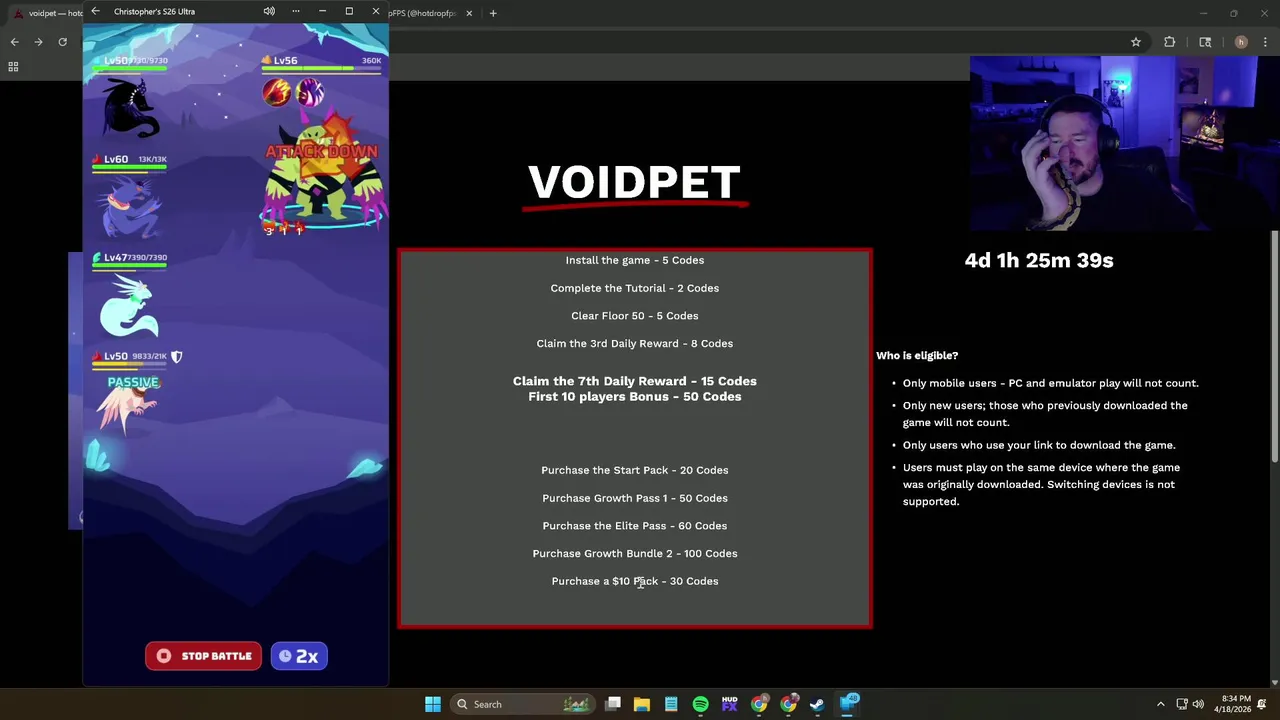This screenshot has height=720, width=1280.
Task: Click 'Purchase Growth Bundle 2 - 100 Codes'
Action: click(x=635, y=554)
